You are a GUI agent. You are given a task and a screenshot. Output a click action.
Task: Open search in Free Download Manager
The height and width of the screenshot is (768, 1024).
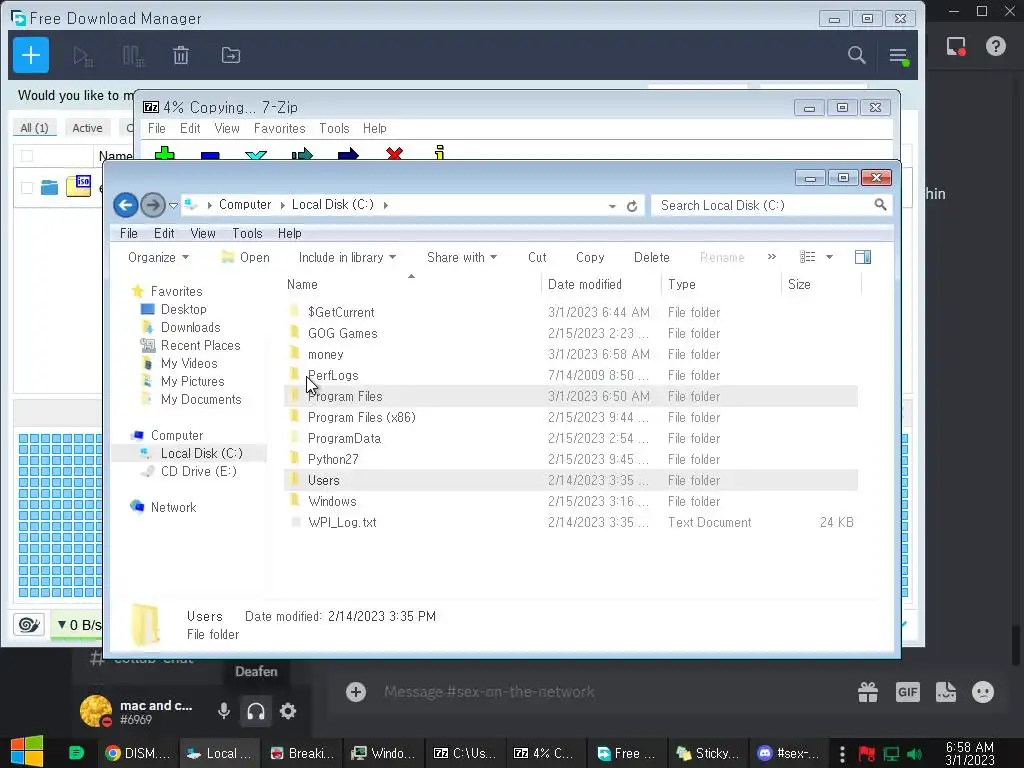click(x=857, y=56)
